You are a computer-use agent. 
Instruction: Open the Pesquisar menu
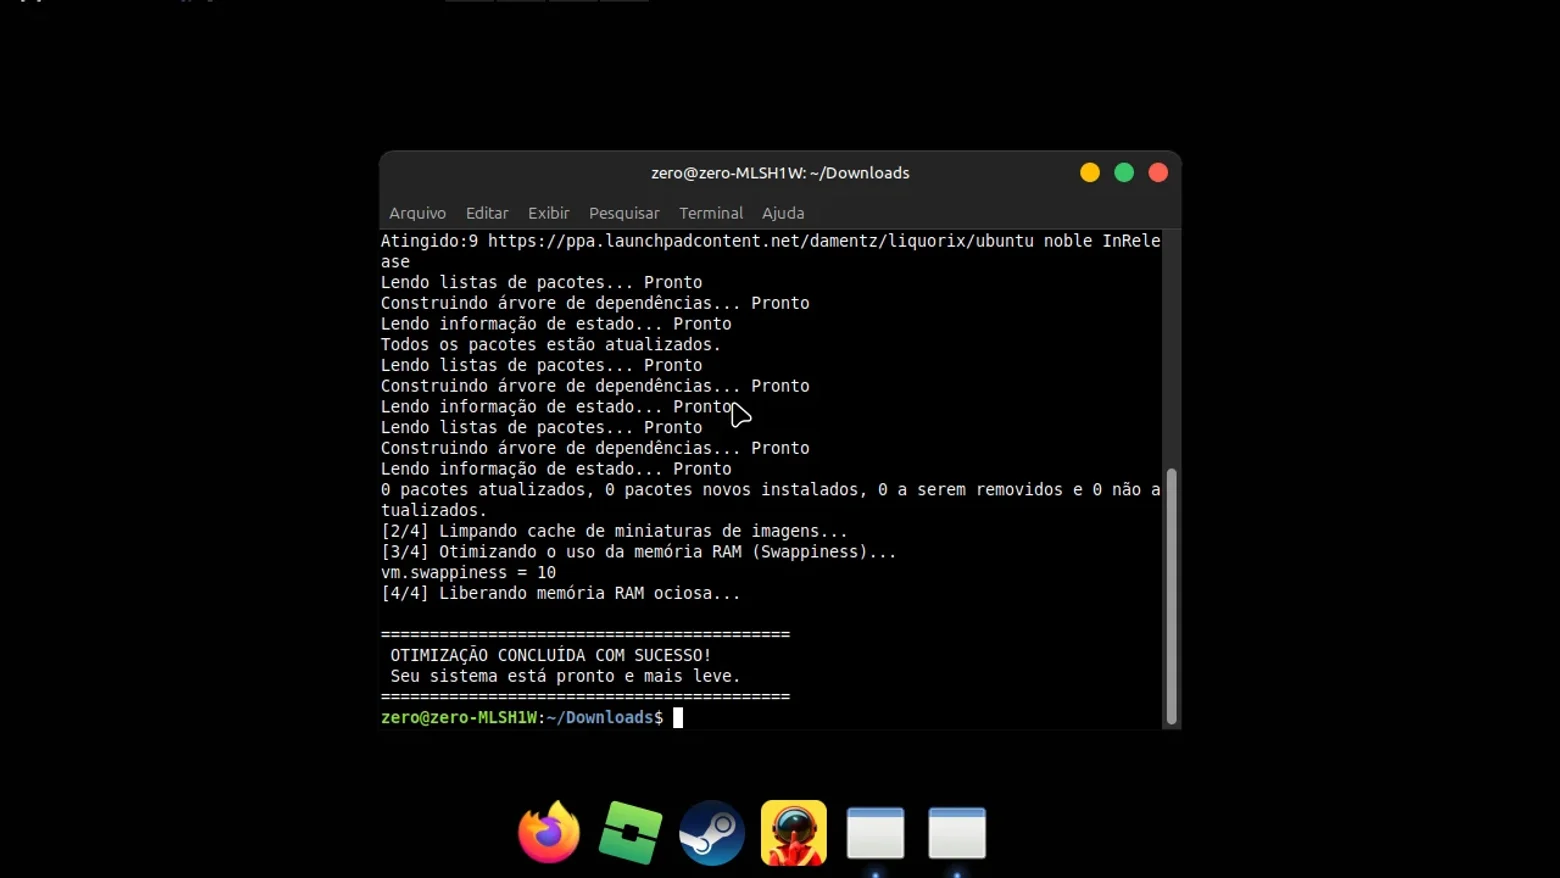coord(624,213)
